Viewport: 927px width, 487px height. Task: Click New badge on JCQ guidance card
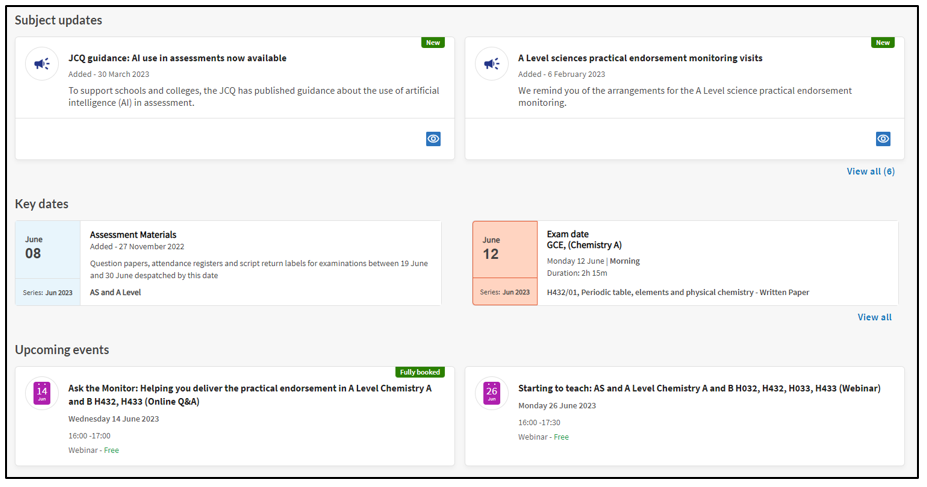[x=433, y=43]
